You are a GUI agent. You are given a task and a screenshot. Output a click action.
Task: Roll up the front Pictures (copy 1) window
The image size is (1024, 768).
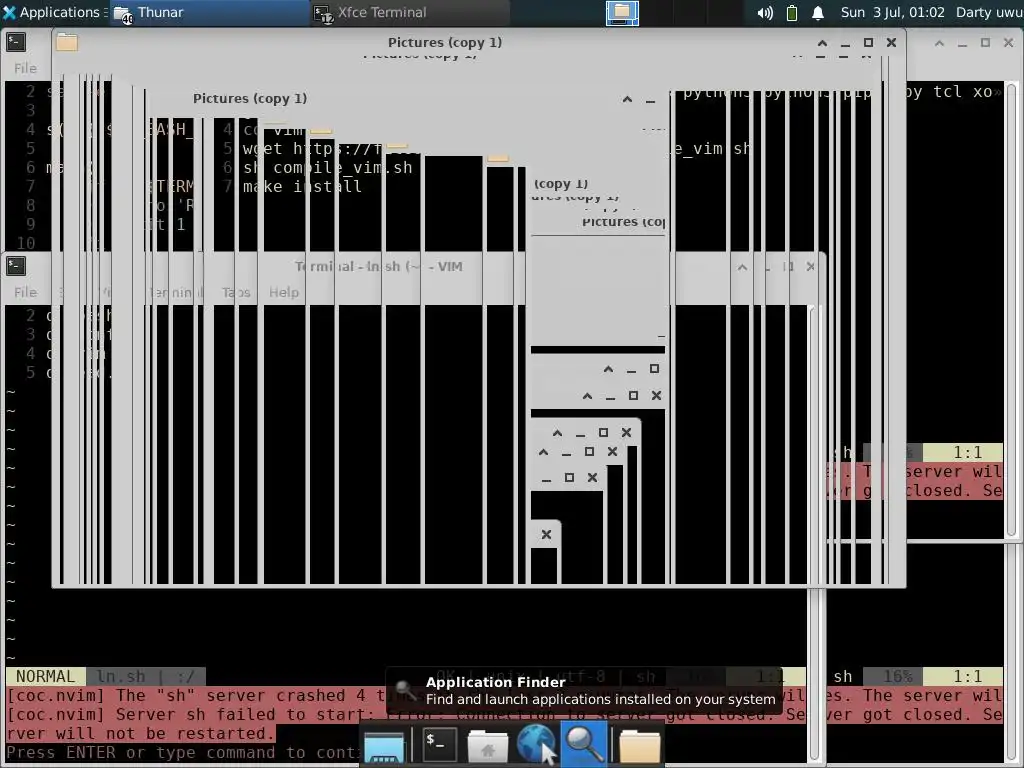click(x=822, y=42)
